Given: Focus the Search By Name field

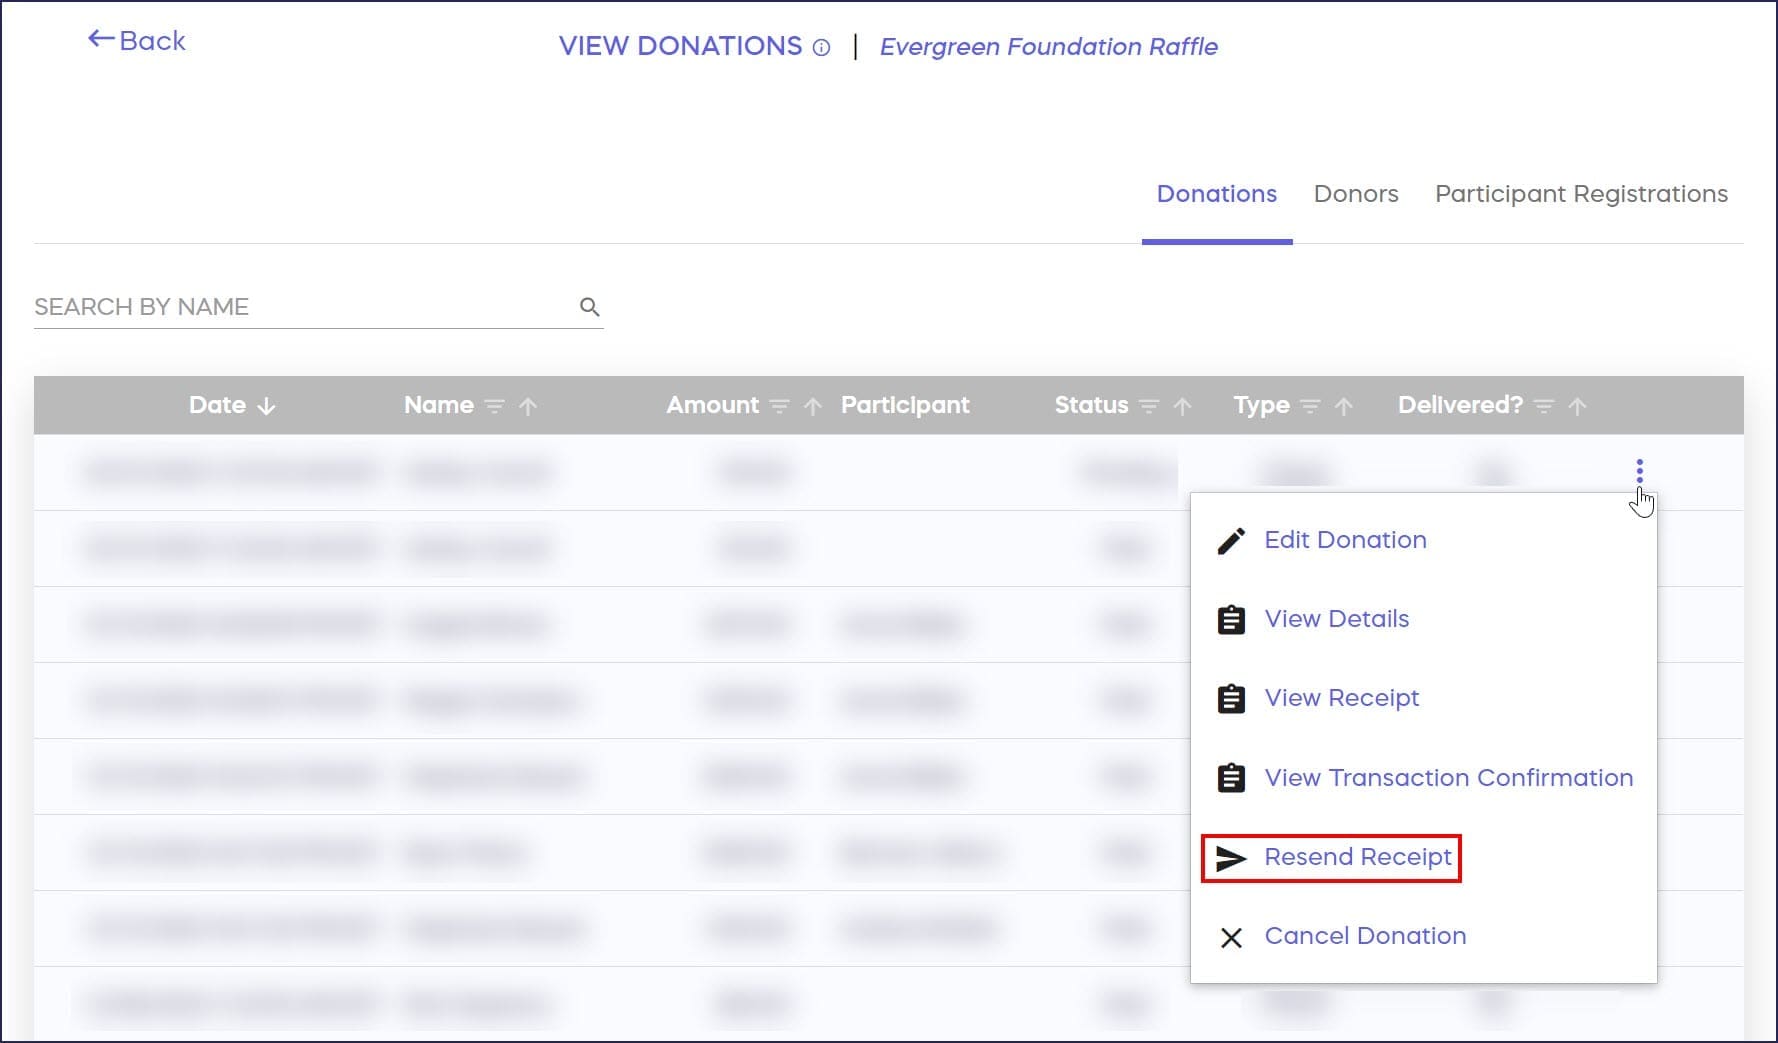Looking at the screenshot, I should tap(300, 307).
